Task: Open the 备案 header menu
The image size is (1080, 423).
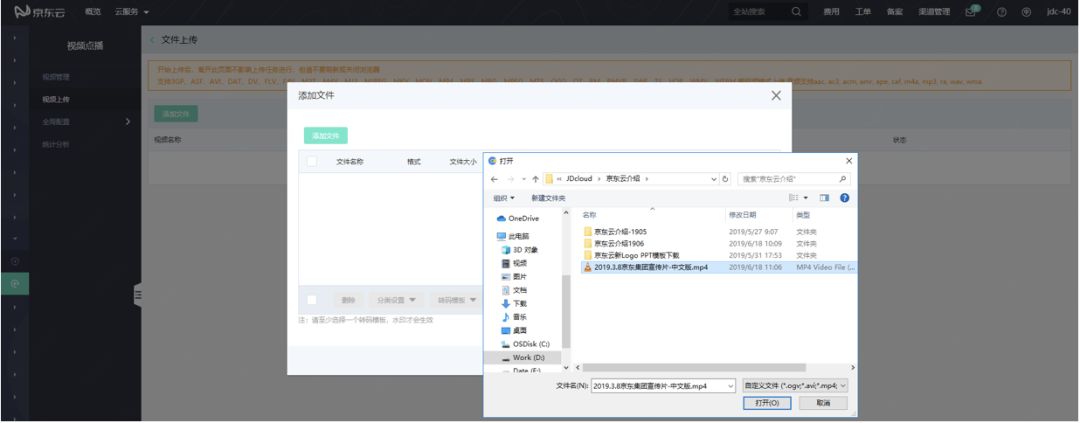Action: click(x=895, y=12)
